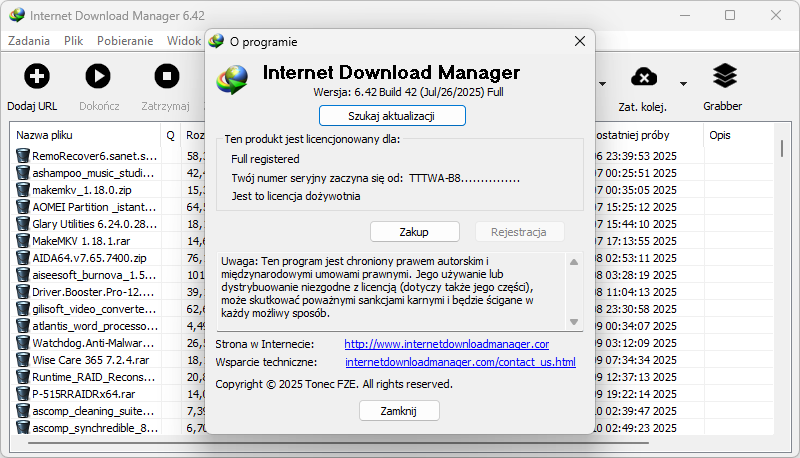Click file icon of Driver.Booster.Pro row
The width and height of the screenshot is (800, 458).
pyautogui.click(x=22, y=292)
